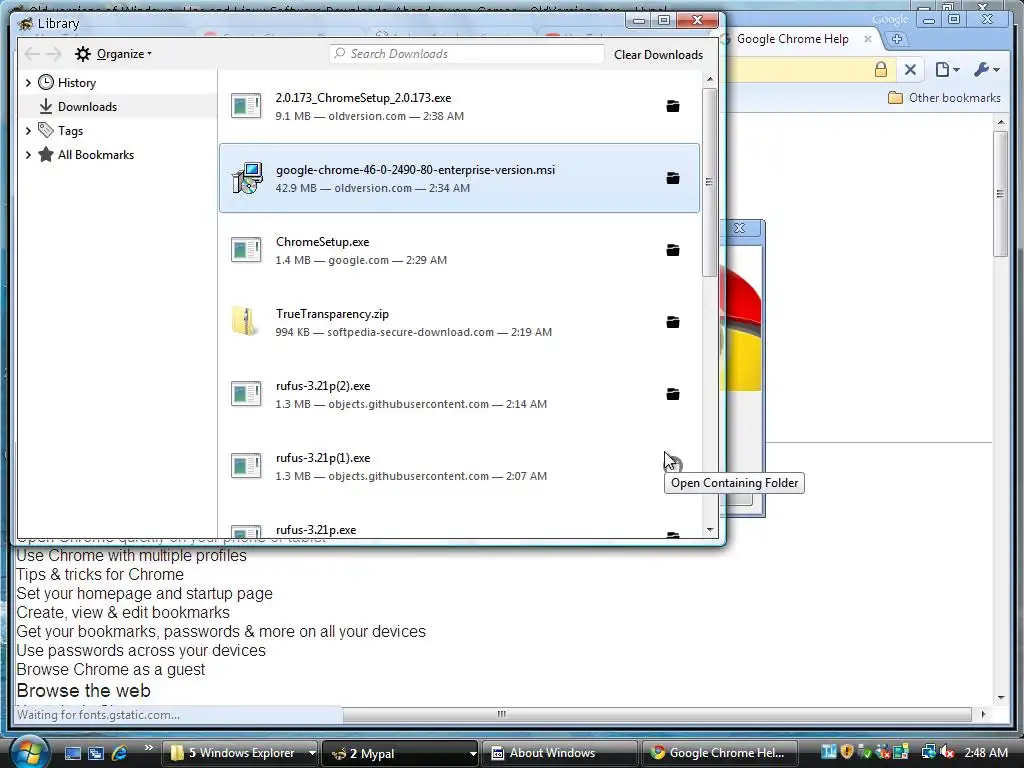Select Downloads in Library sidebar
The width and height of the screenshot is (1024, 768).
click(x=119, y=106)
